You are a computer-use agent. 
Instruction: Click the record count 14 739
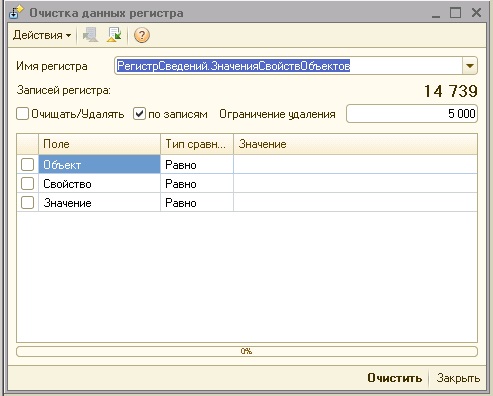click(x=451, y=91)
